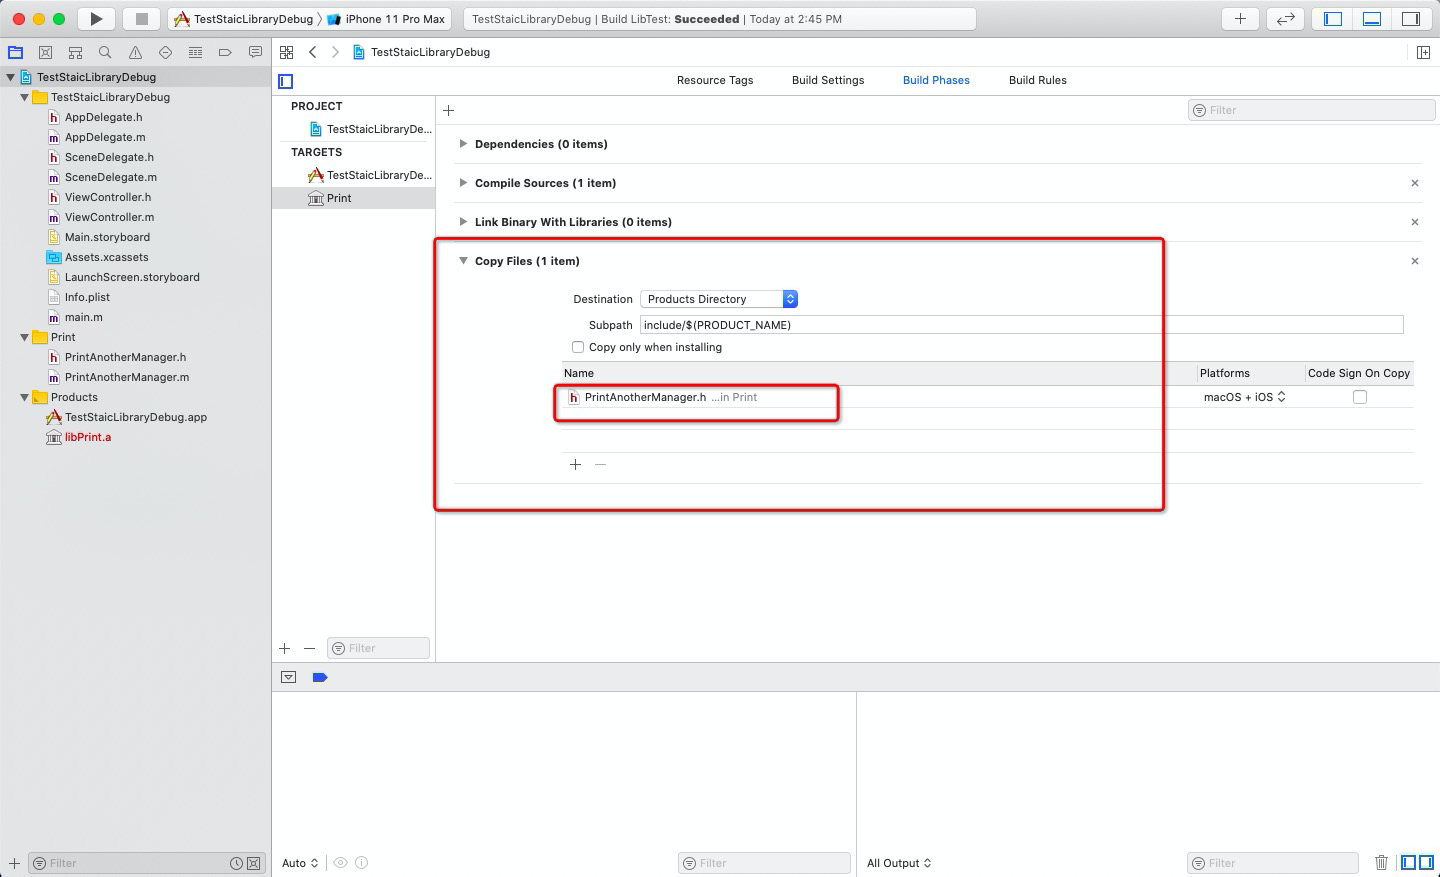The image size is (1440, 877).
Task: Select the TestStaicLibraryDebug scheme
Action: coord(244,19)
